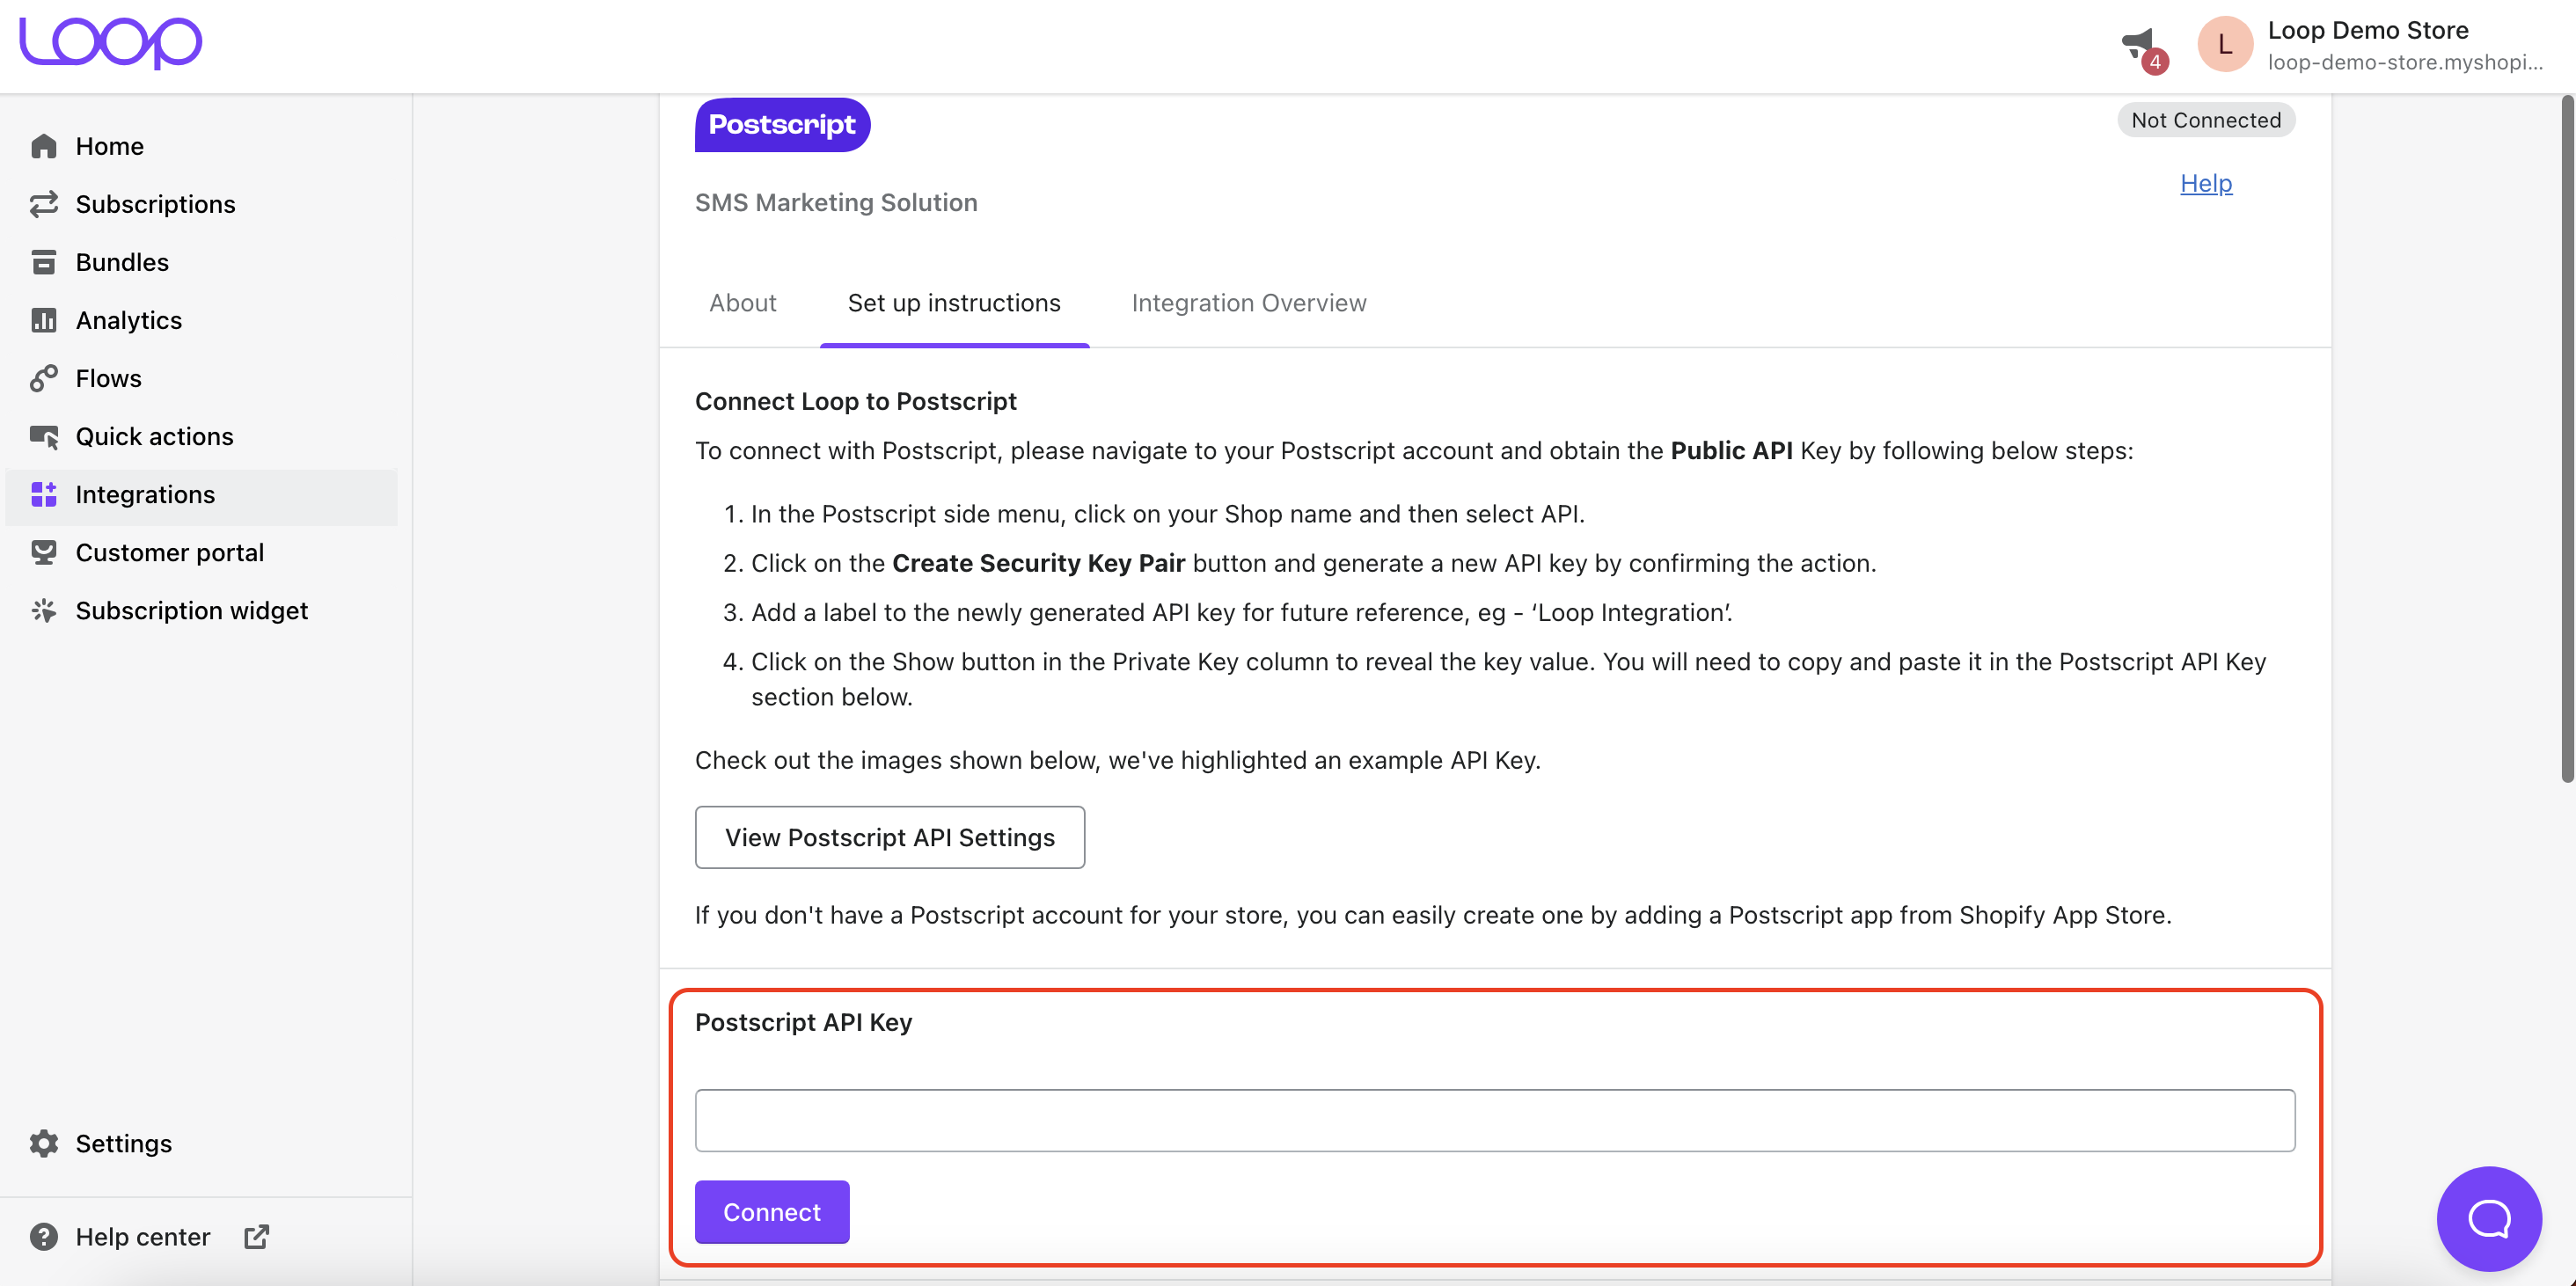
Task: Click the 'SMS Marketing Solution' subtitle
Action: 836,202
